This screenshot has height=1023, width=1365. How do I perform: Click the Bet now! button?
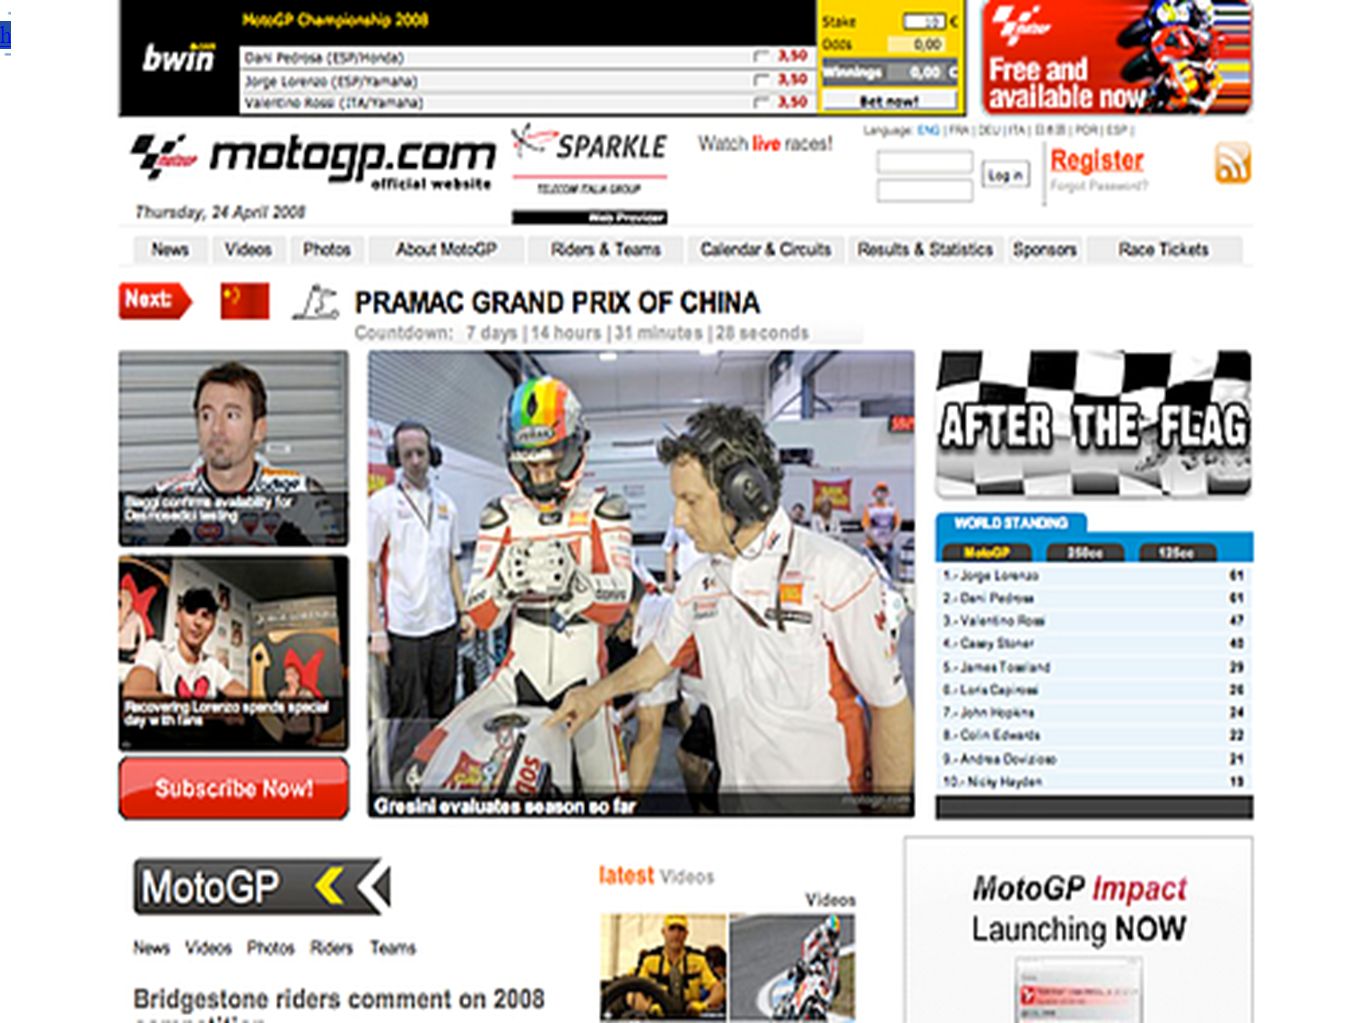point(889,101)
